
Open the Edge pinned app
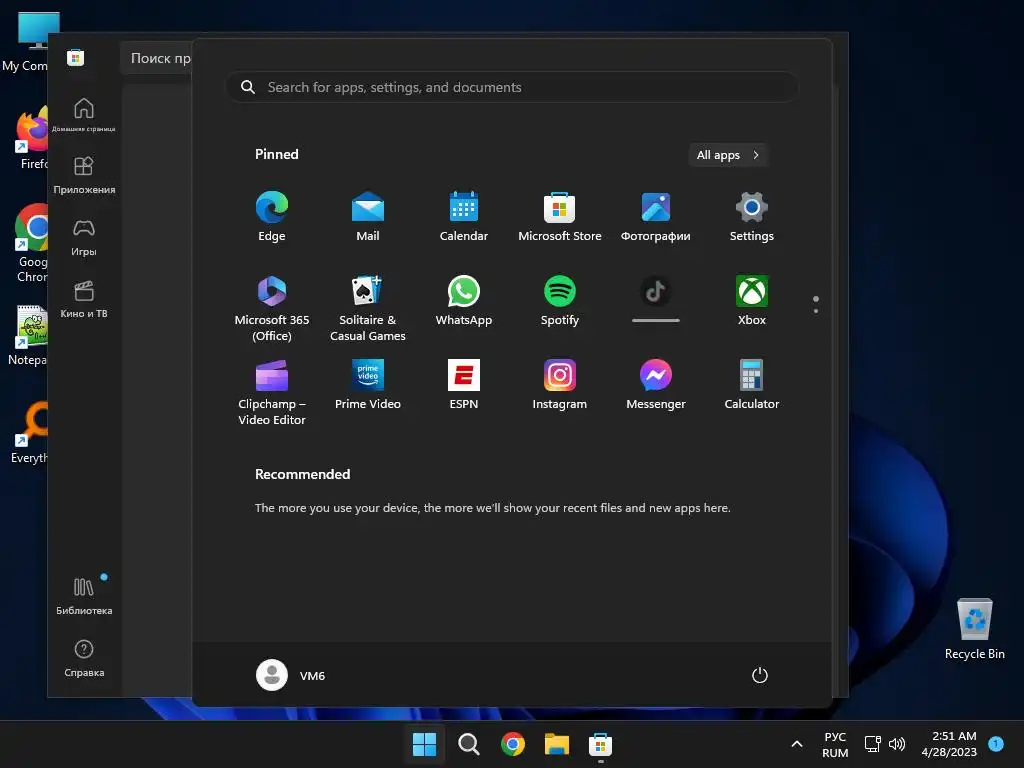coord(272,216)
